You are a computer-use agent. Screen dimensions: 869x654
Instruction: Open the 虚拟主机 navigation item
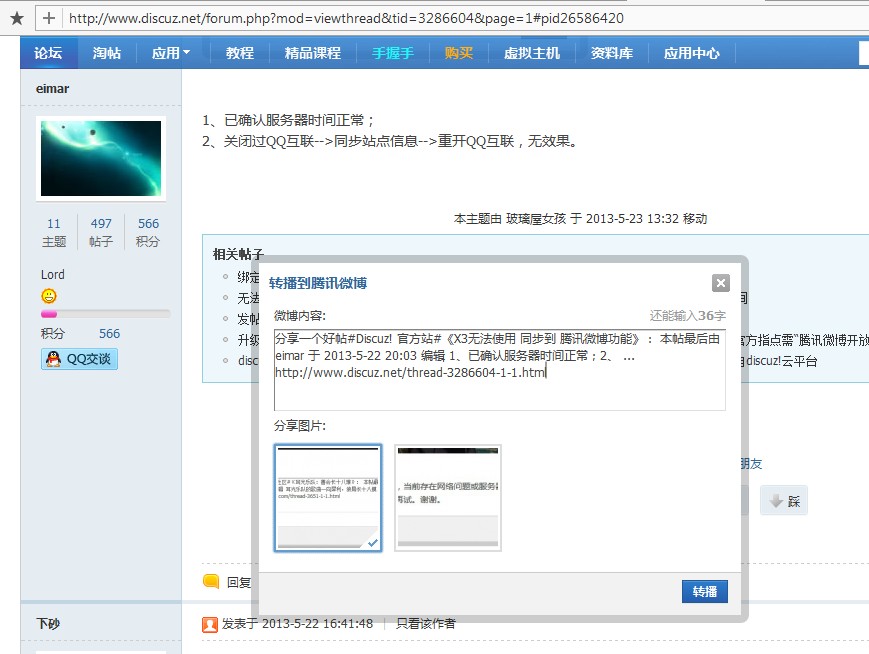pos(532,53)
